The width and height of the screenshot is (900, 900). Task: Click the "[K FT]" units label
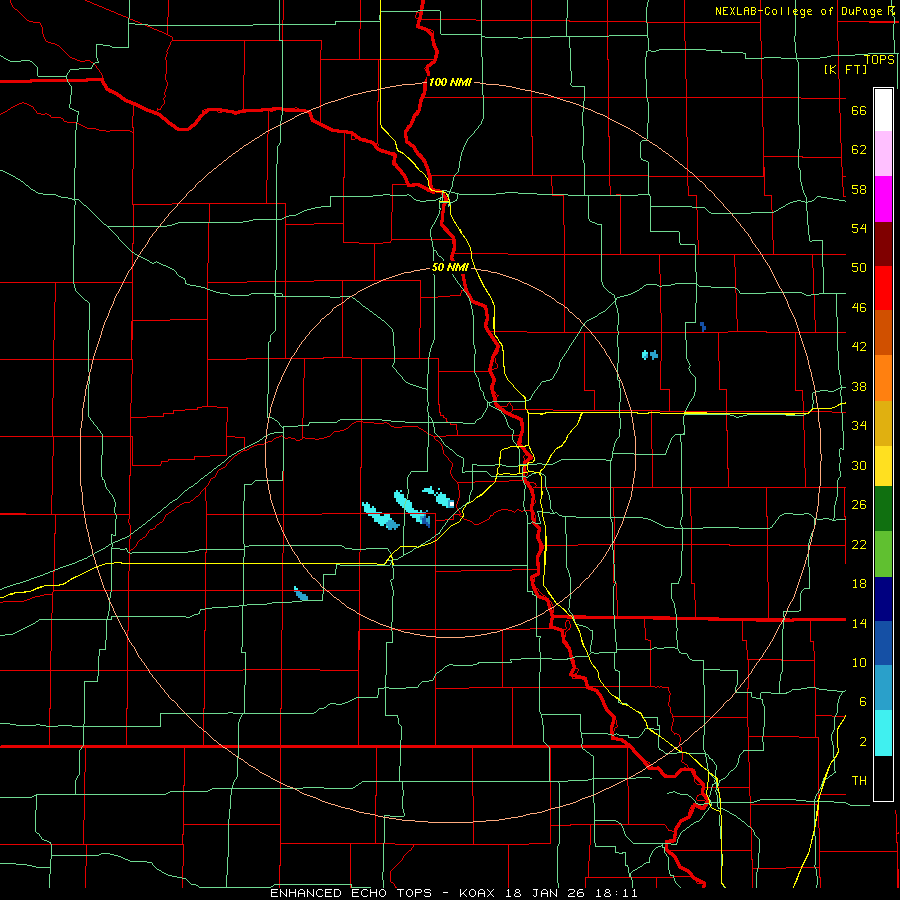pos(845,69)
